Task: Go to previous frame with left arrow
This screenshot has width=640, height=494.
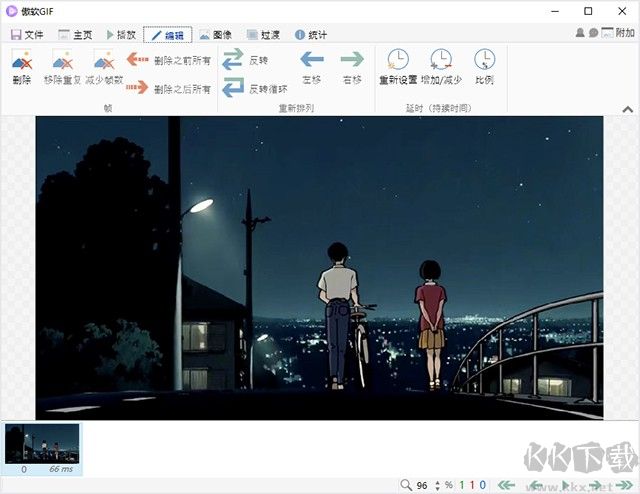Action: click(x=536, y=485)
